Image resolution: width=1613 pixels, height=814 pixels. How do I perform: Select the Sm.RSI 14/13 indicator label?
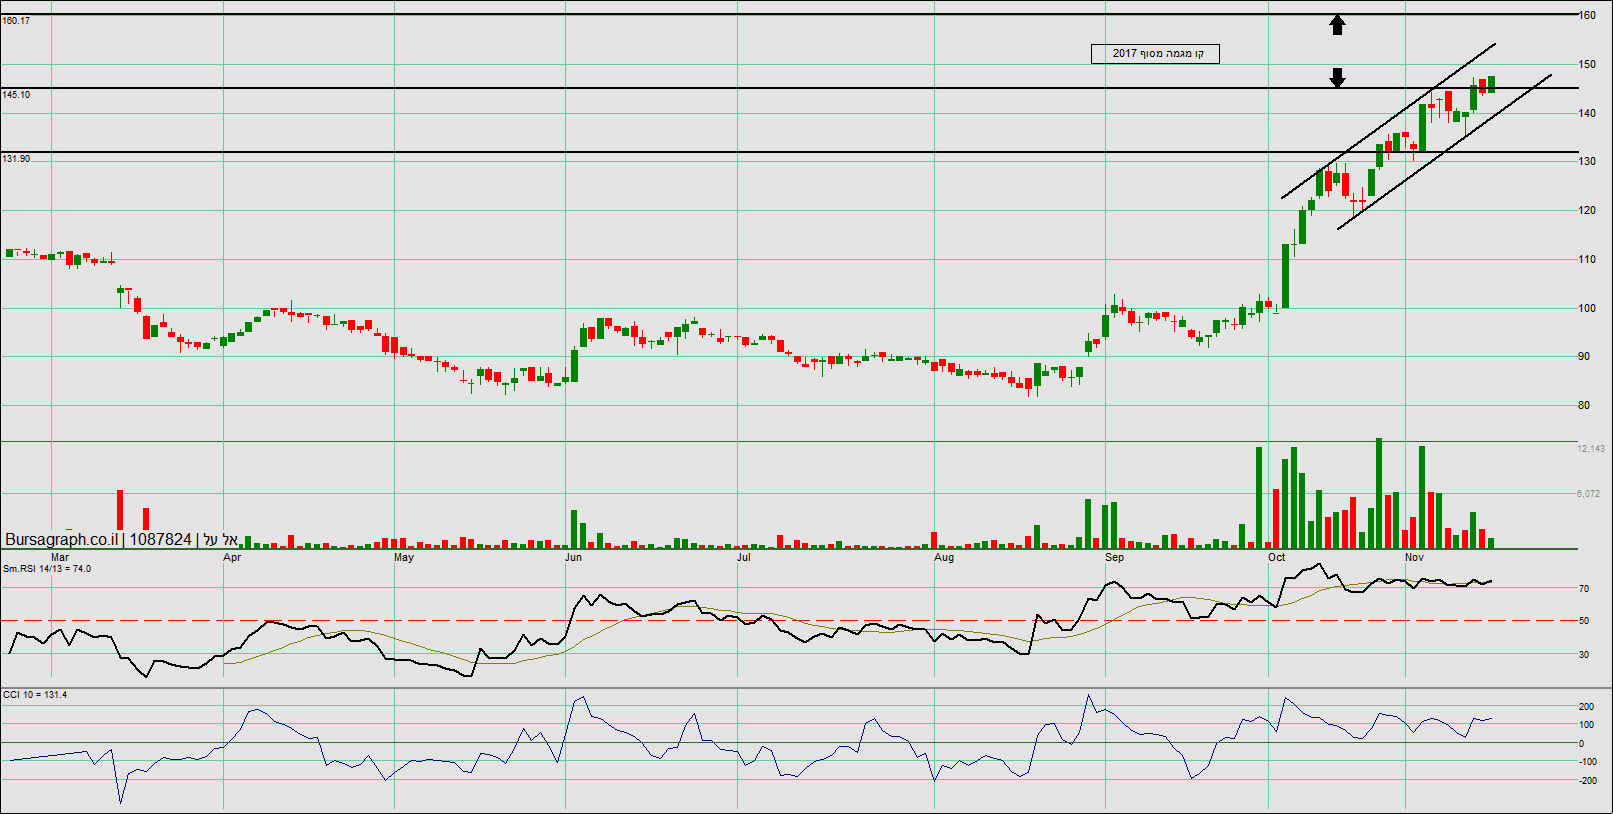[x=46, y=569]
